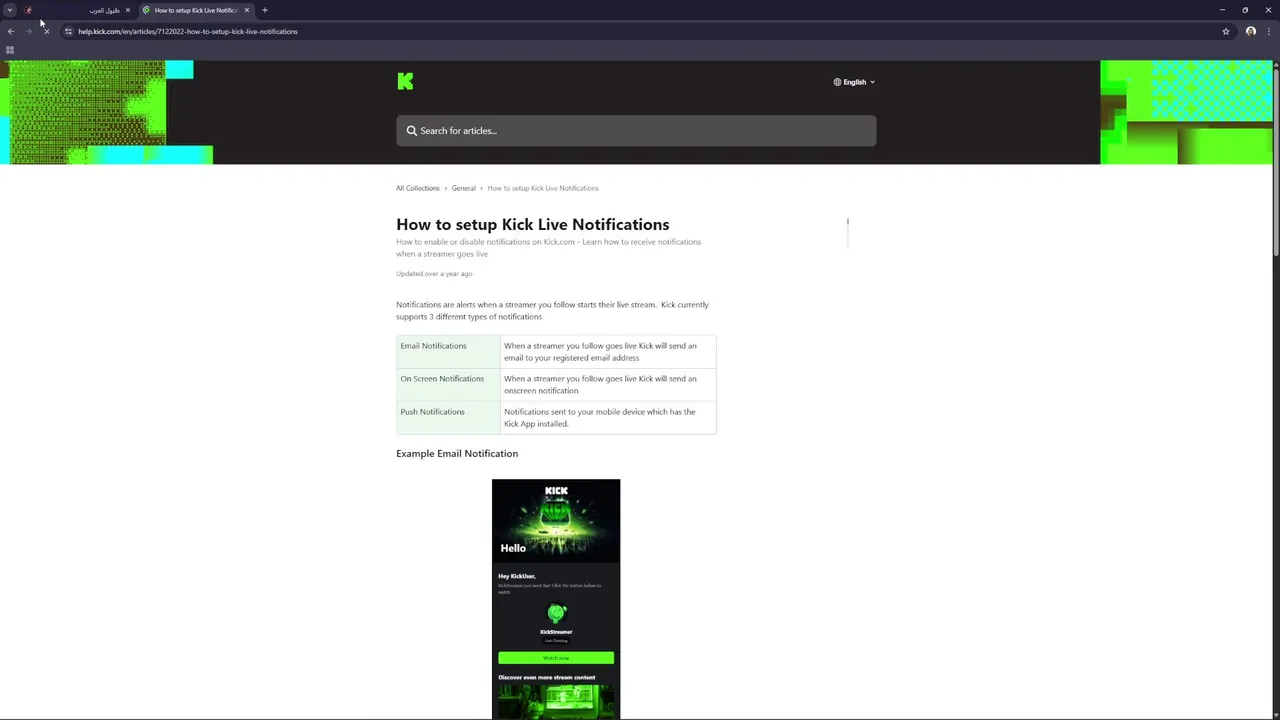Screen dimensions: 1280x720
Task: Click the Example Email Notification heading
Action: [457, 454]
